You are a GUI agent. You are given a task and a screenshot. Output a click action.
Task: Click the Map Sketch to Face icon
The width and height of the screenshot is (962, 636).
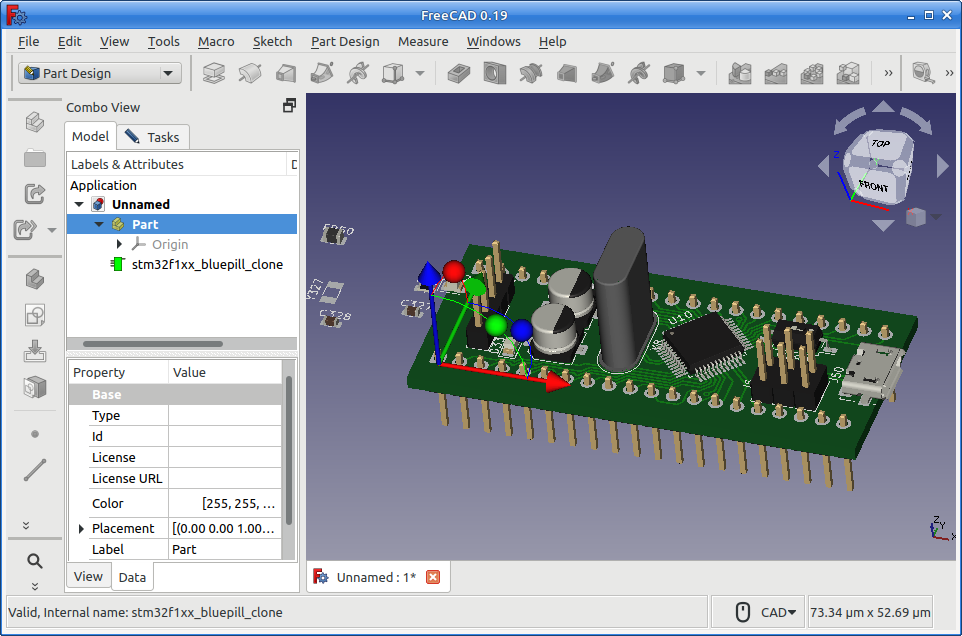[x=35, y=388]
